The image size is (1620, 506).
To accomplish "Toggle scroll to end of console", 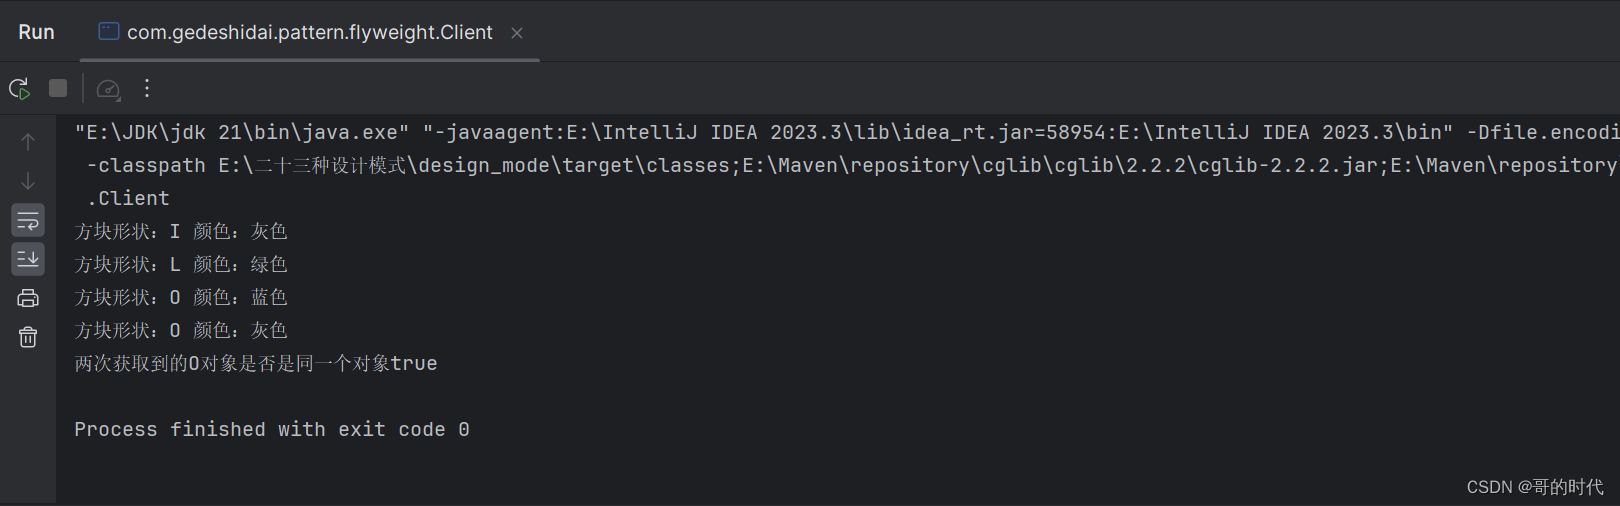I will pyautogui.click(x=28, y=259).
